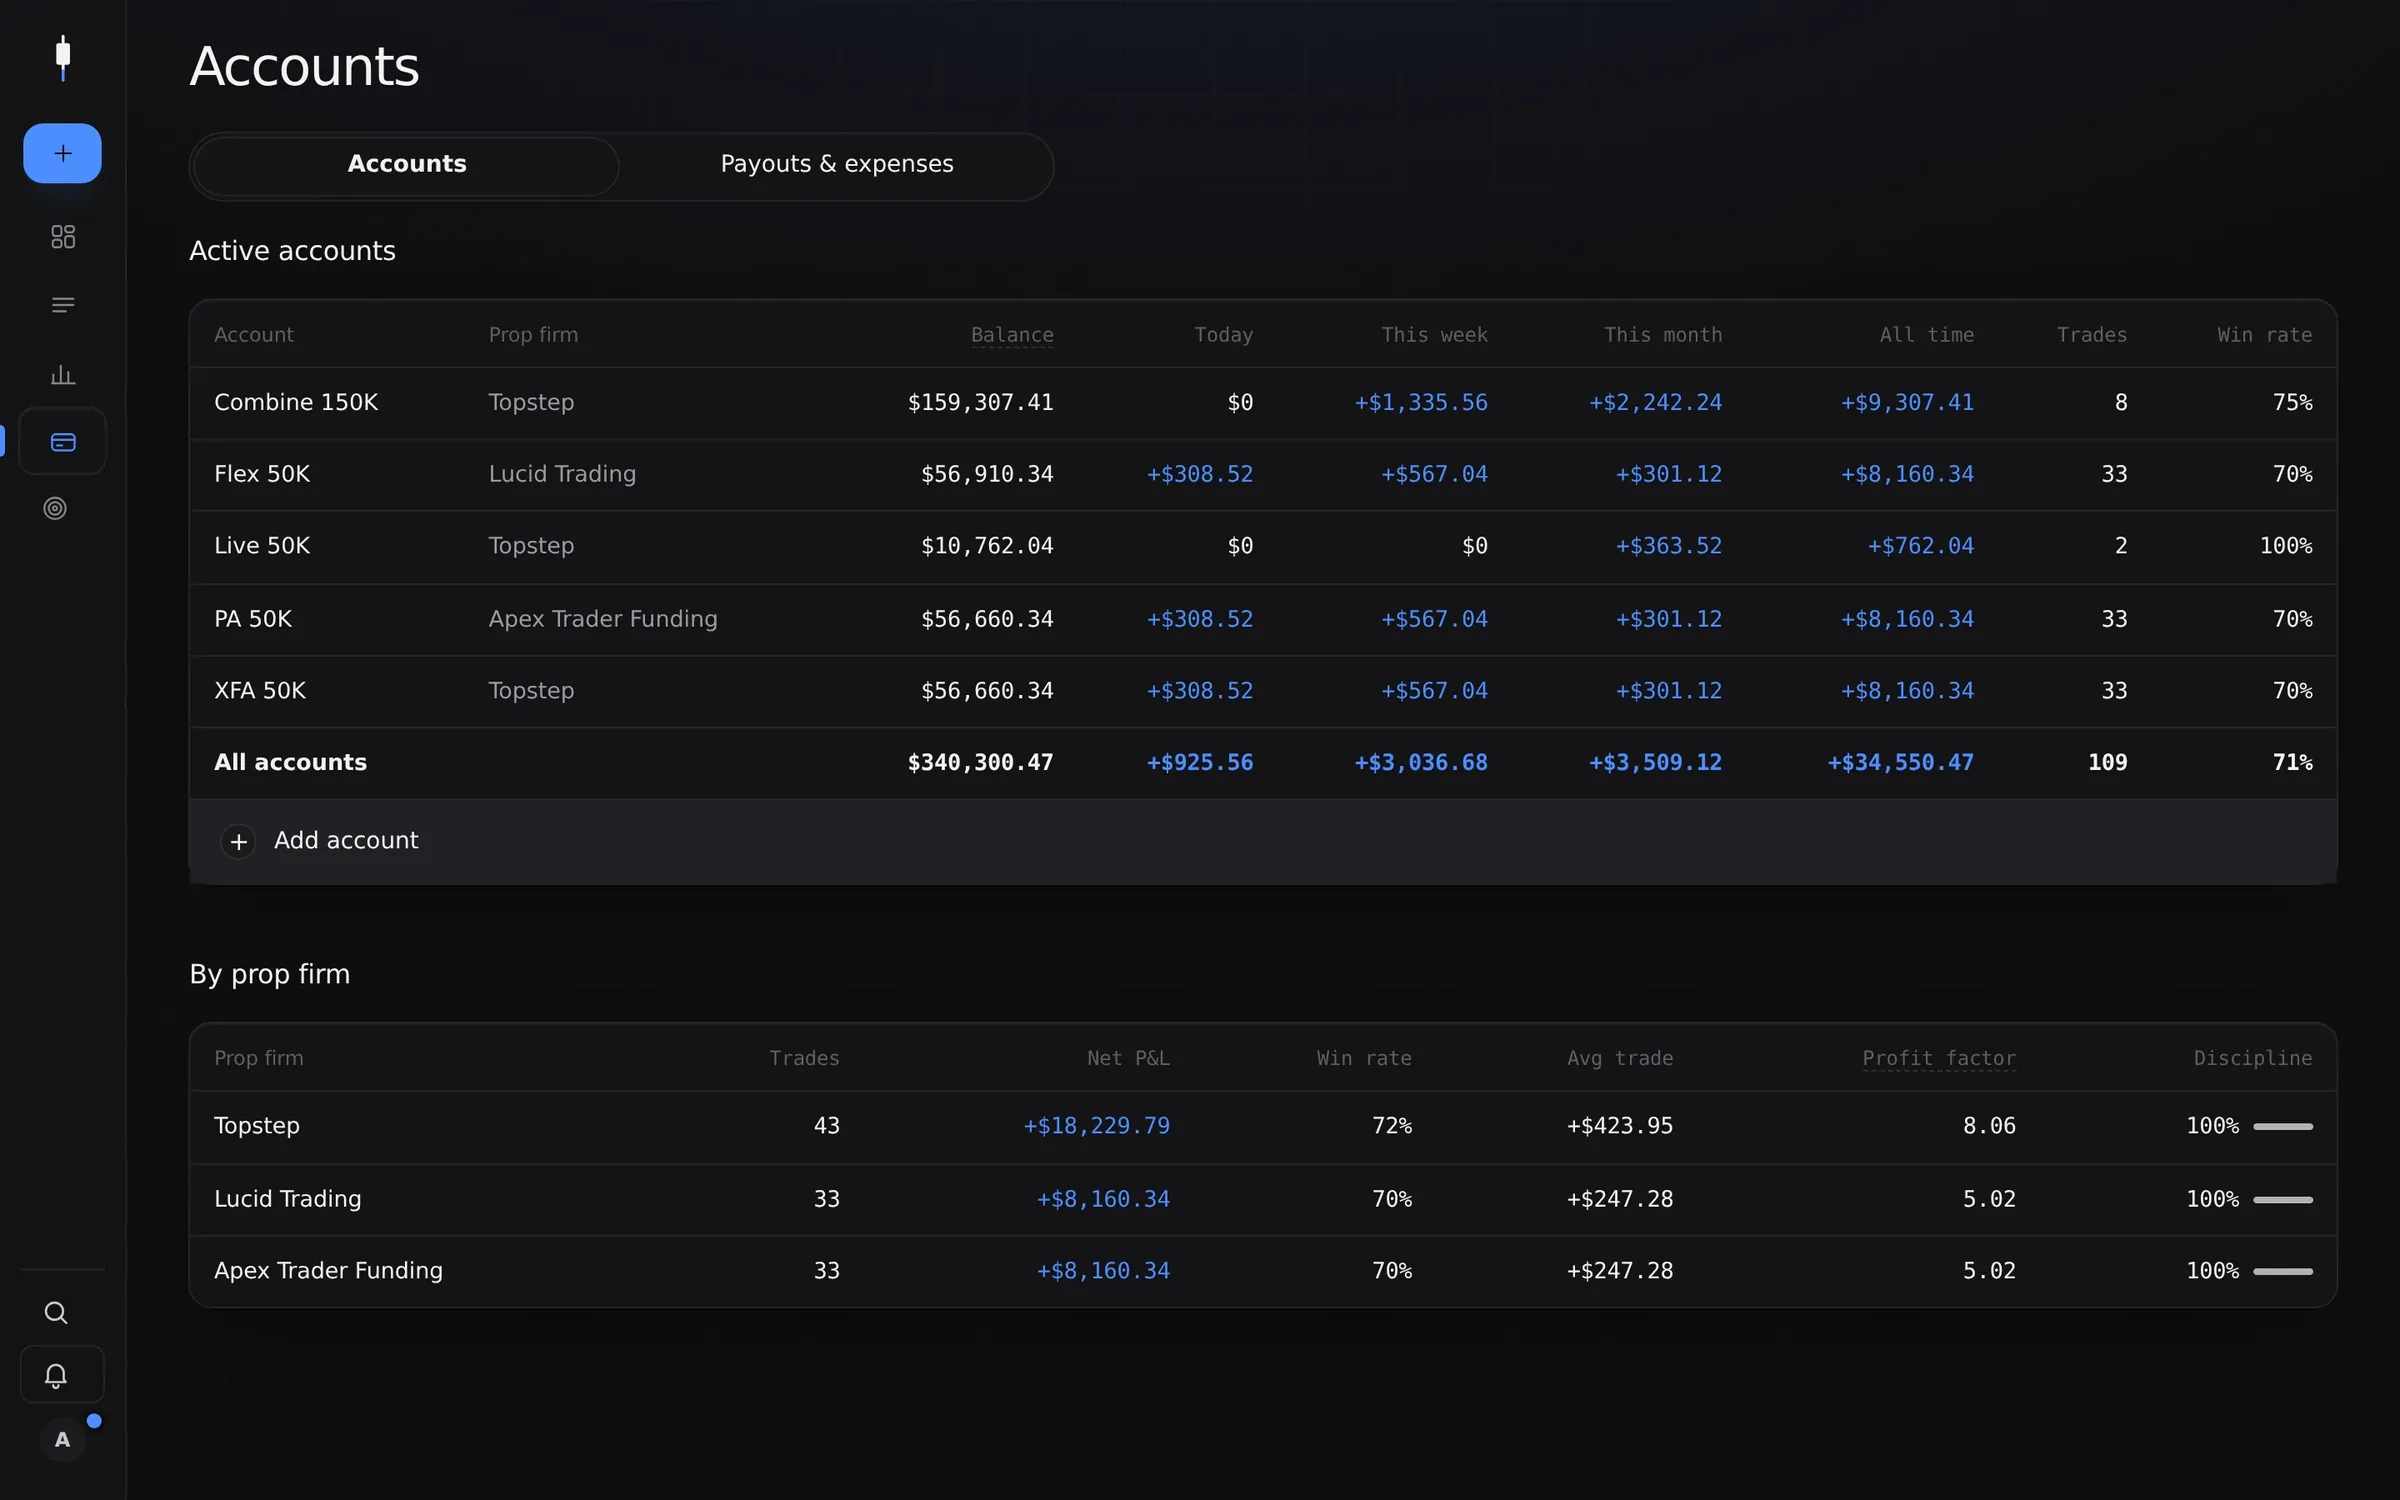Click the Lucid Trading firm in Flex 50K row
The width and height of the screenshot is (2400, 1500).
(x=562, y=474)
